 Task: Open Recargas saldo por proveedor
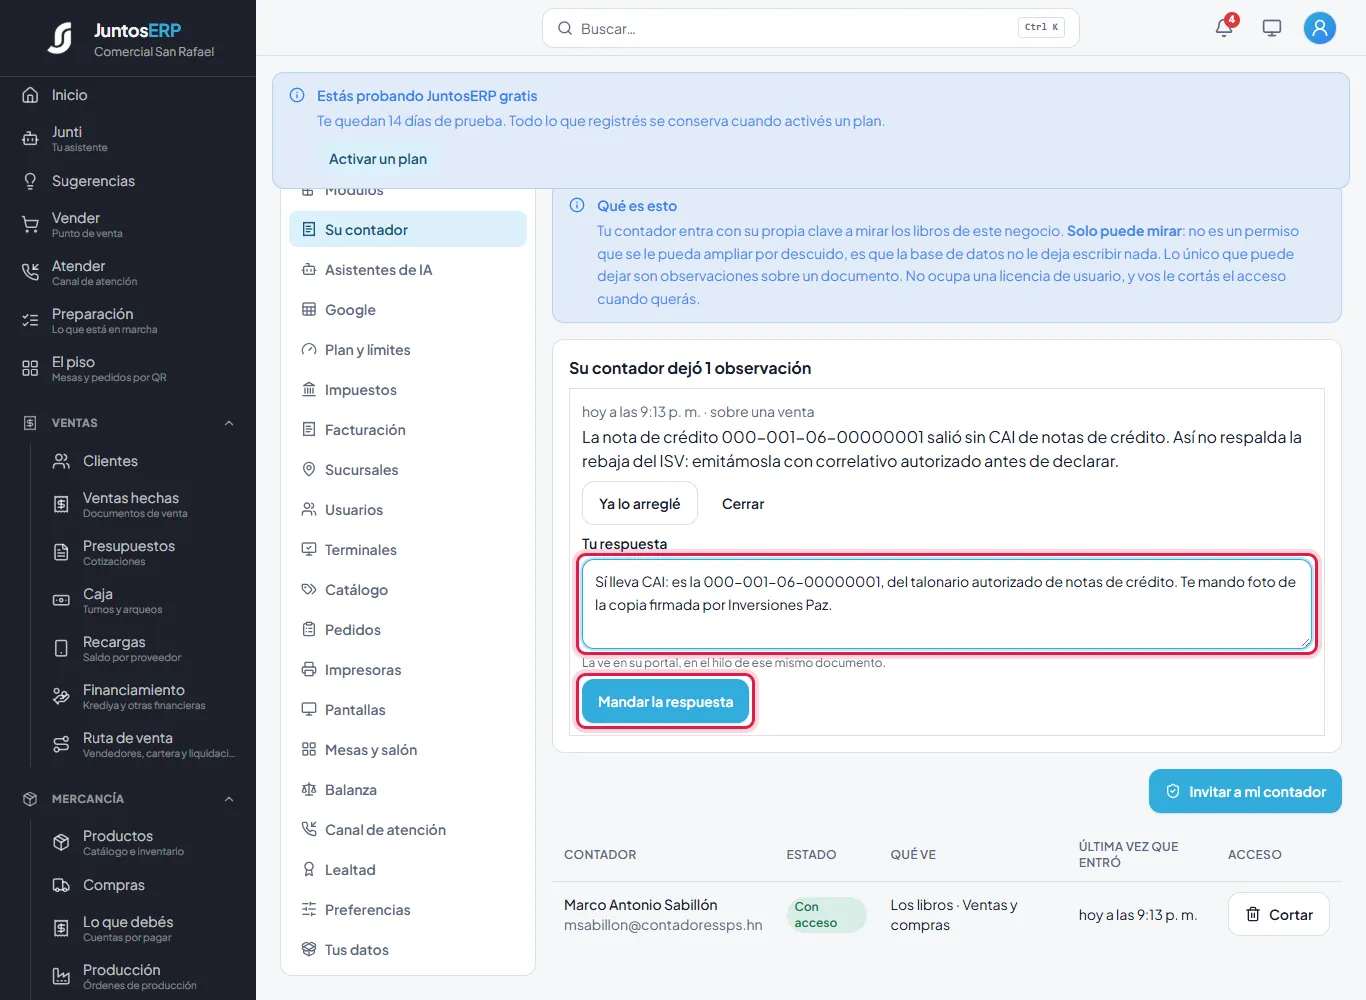pos(143,648)
